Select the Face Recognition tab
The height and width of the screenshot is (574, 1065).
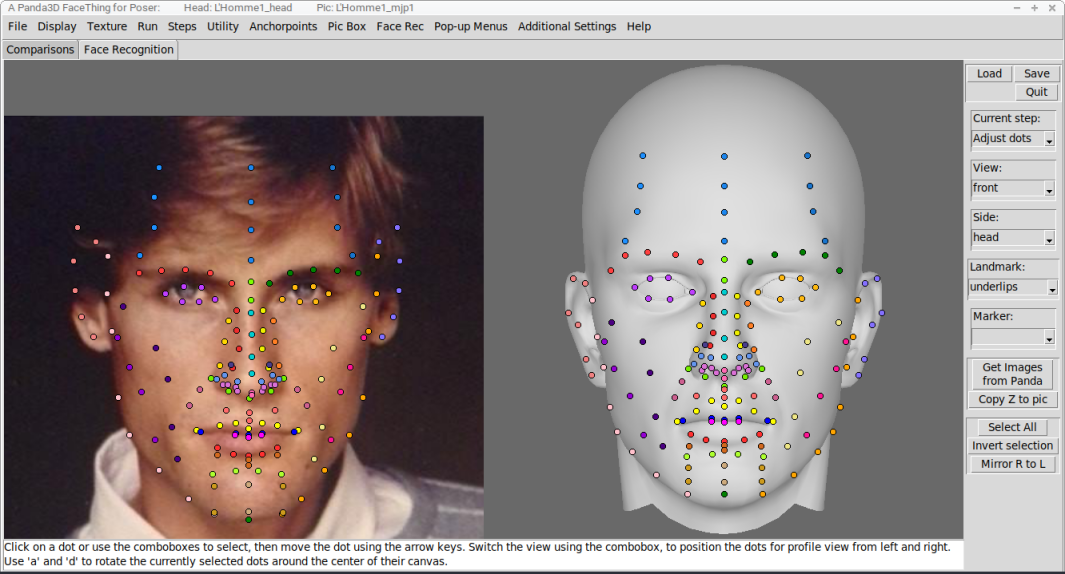tap(128, 50)
